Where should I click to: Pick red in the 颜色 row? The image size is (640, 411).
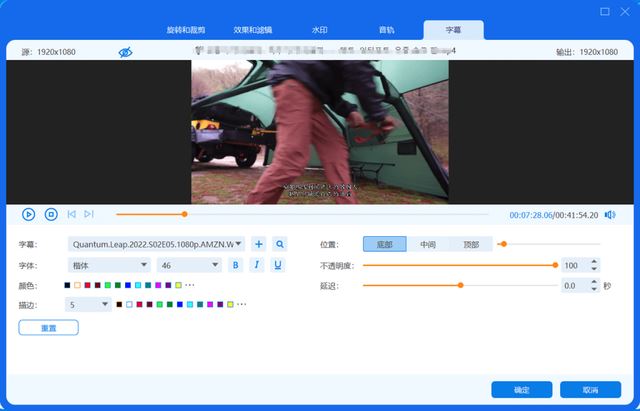87,285
